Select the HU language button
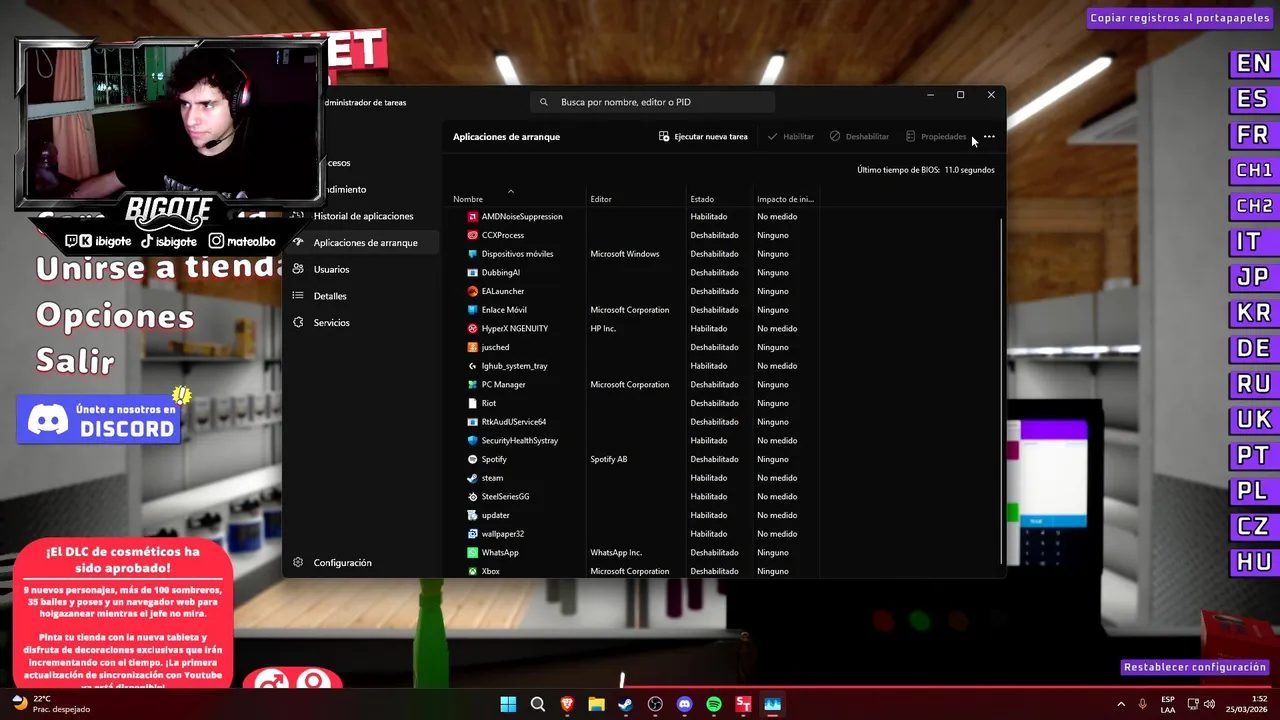The width and height of the screenshot is (1280, 720). coord(1253,562)
